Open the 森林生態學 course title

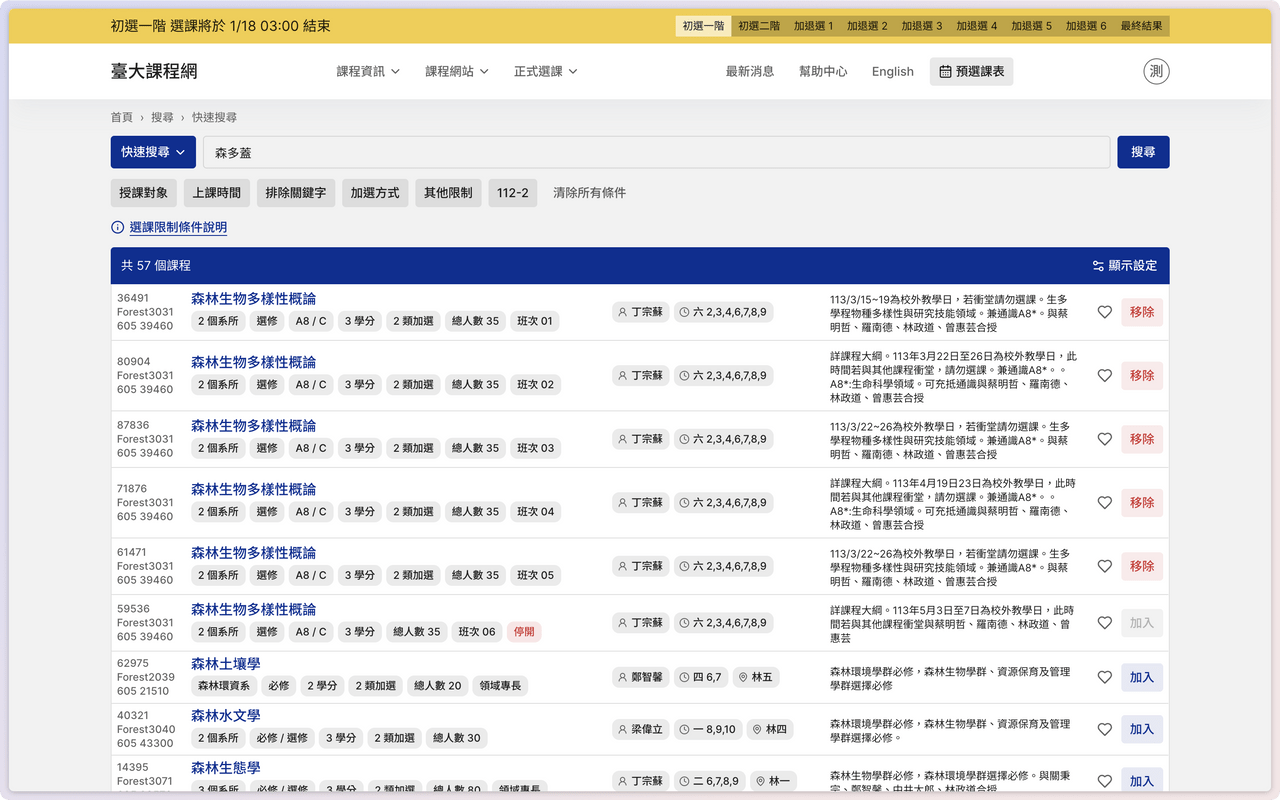tap(226, 768)
